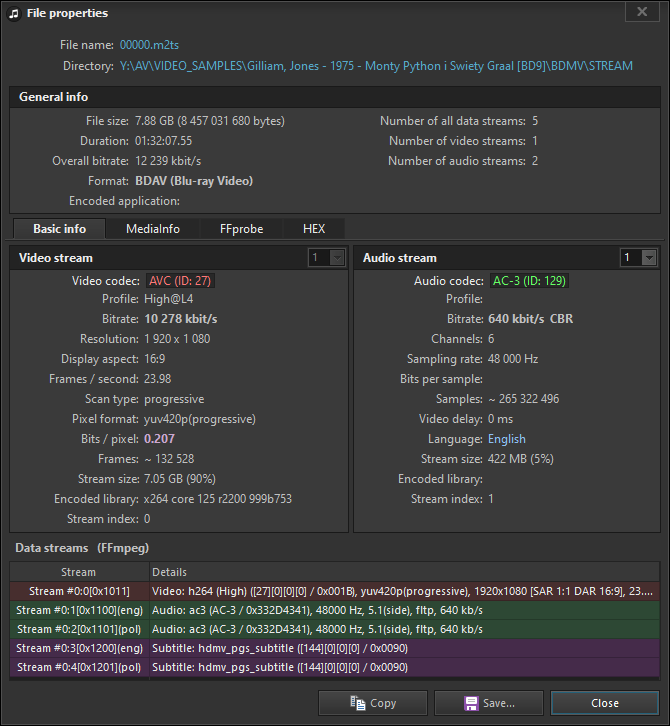Select the Stream #0:0 video row
670x726 pixels.
(x=79, y=591)
